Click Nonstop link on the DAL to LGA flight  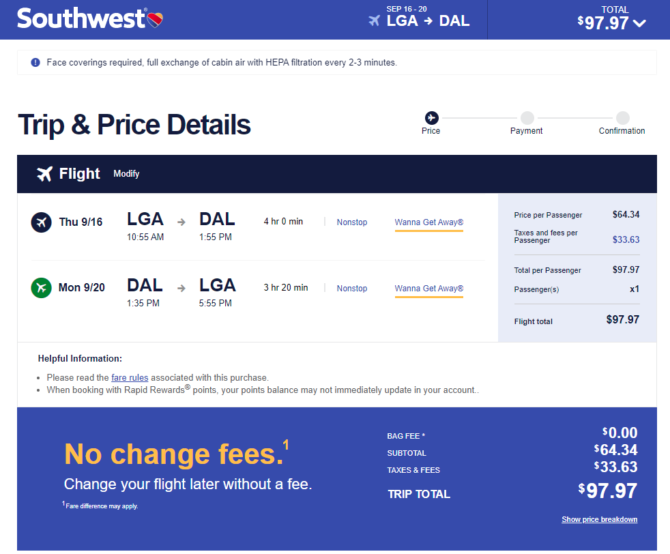pyautogui.click(x=352, y=288)
